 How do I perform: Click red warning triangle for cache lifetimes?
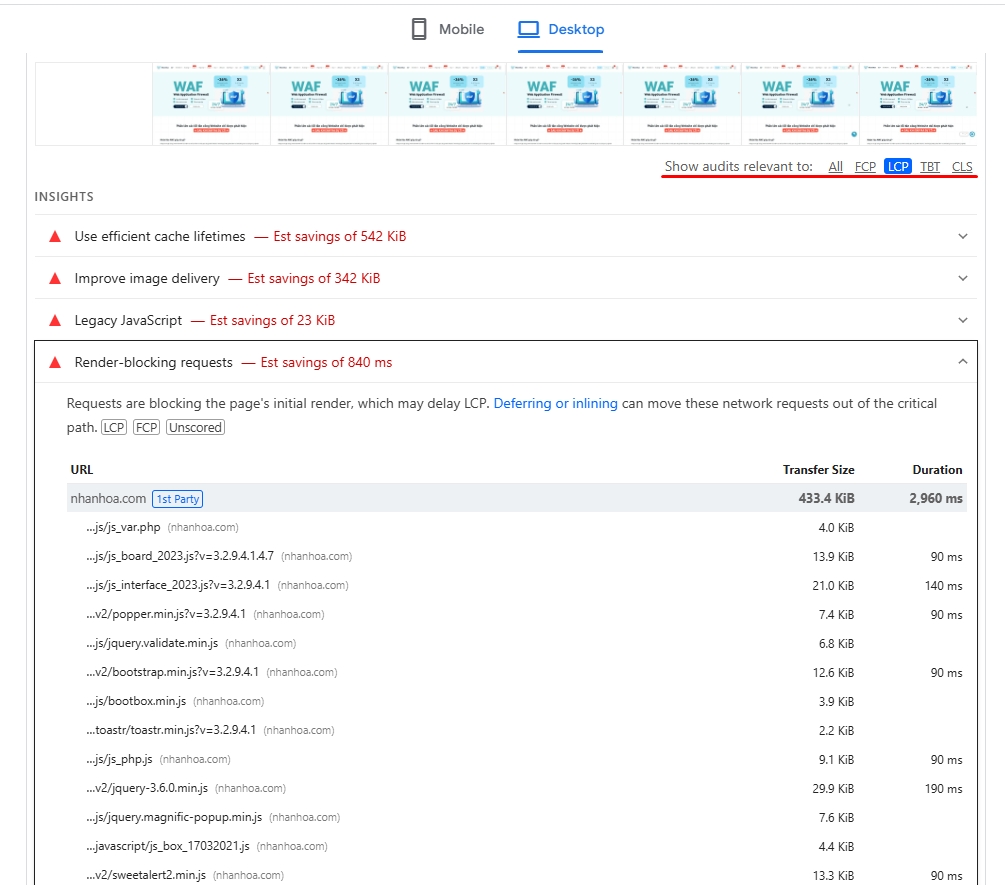(55, 236)
